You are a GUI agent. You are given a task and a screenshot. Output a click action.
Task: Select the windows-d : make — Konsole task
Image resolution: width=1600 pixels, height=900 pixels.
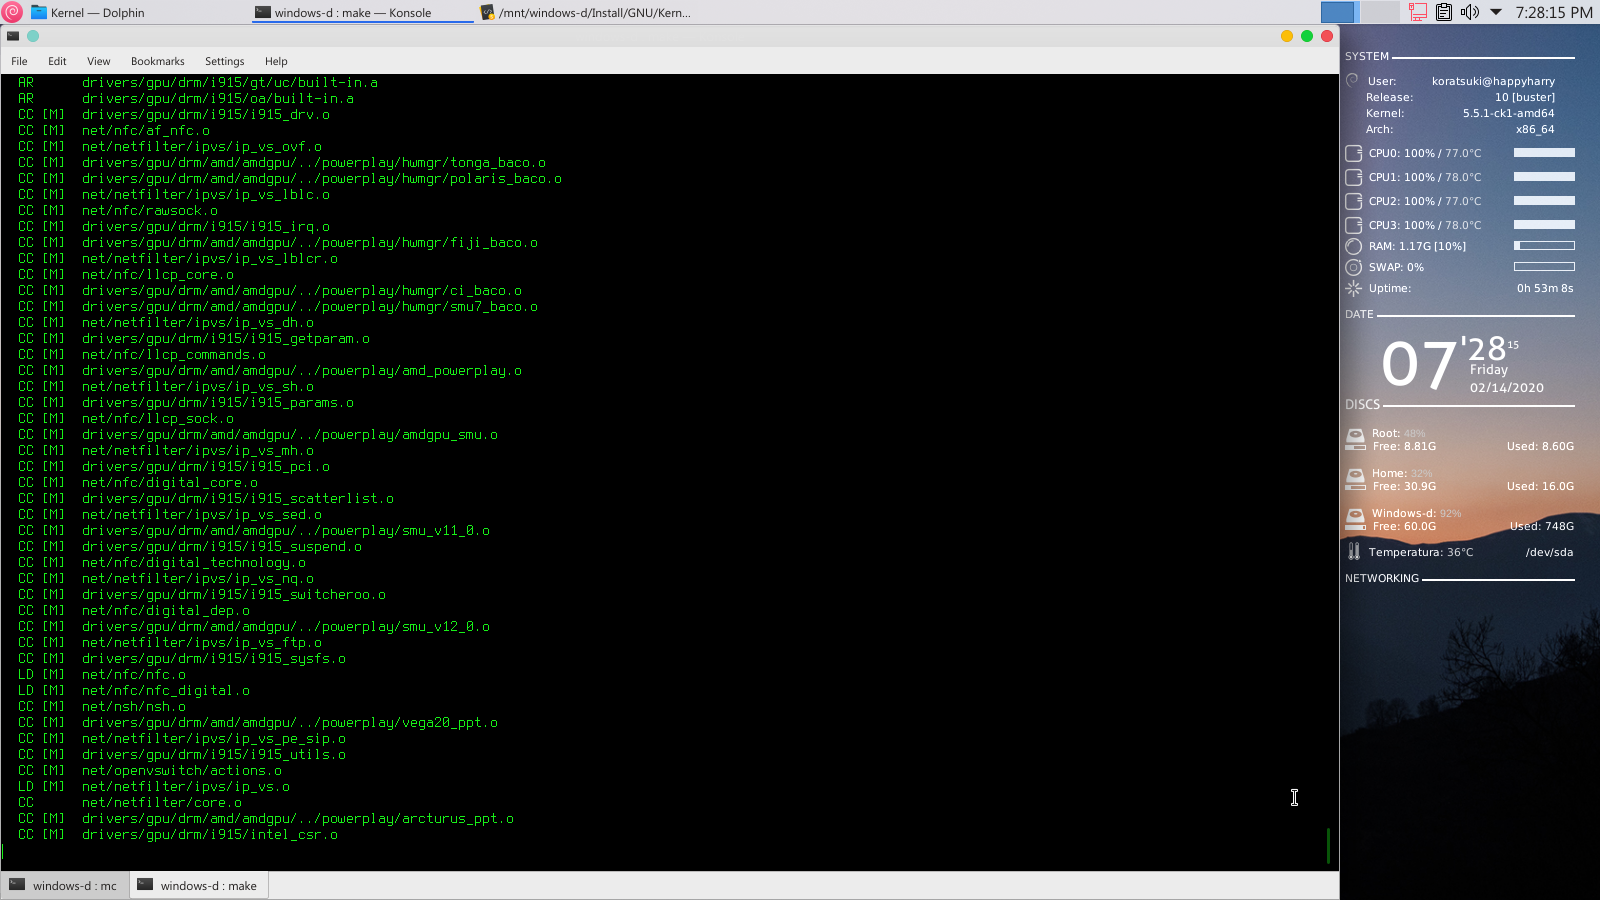[343, 12]
